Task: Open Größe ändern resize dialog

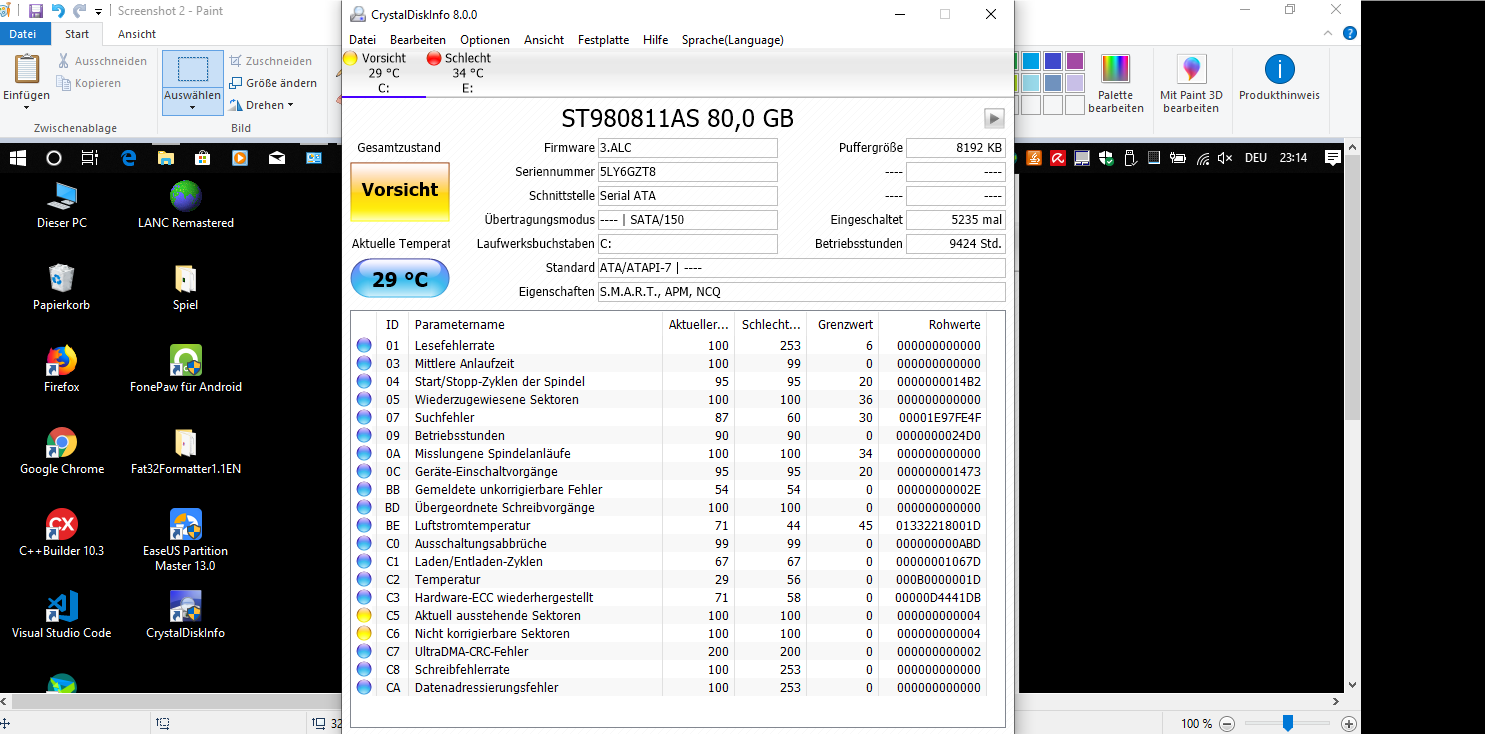Action: point(273,83)
